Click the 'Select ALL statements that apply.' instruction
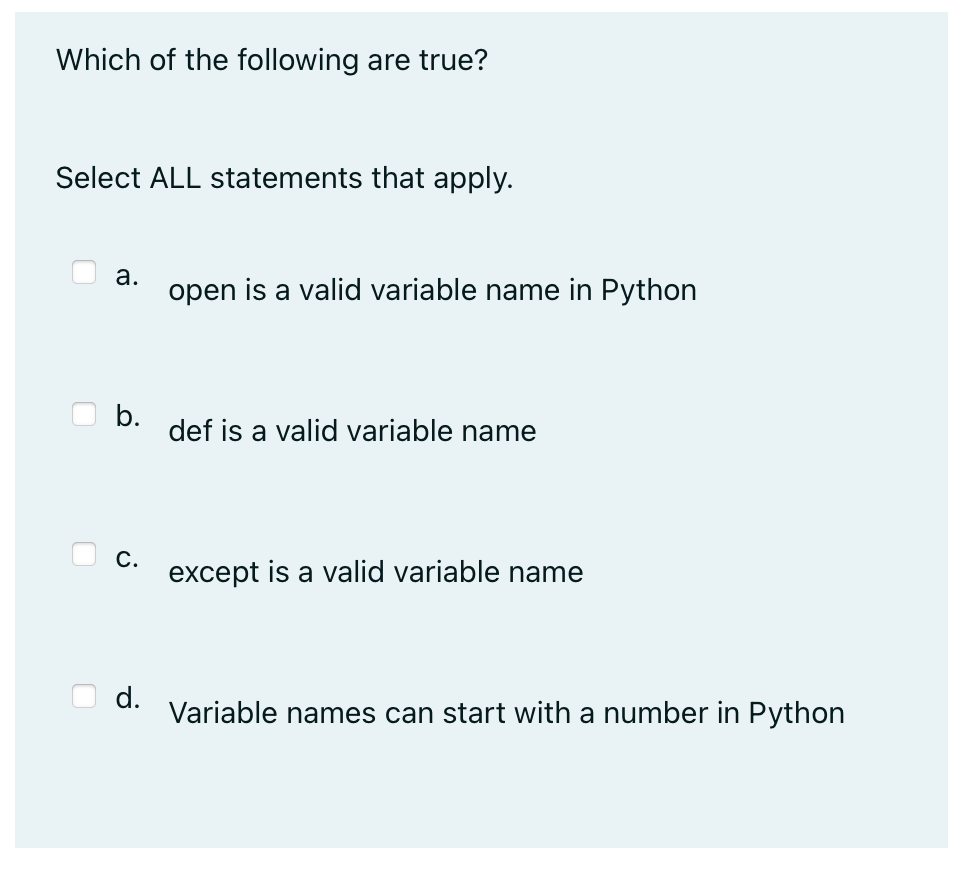 pos(284,179)
